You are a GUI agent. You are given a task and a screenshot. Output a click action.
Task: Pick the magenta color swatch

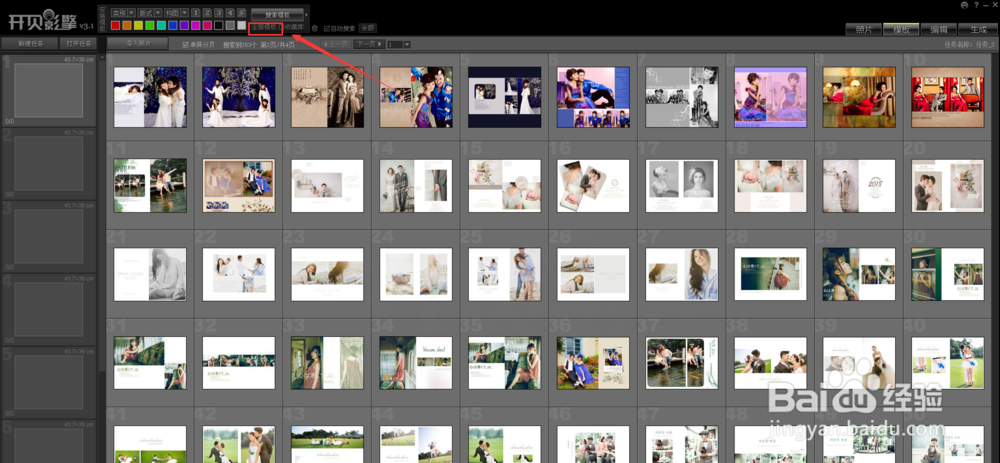tap(196, 26)
